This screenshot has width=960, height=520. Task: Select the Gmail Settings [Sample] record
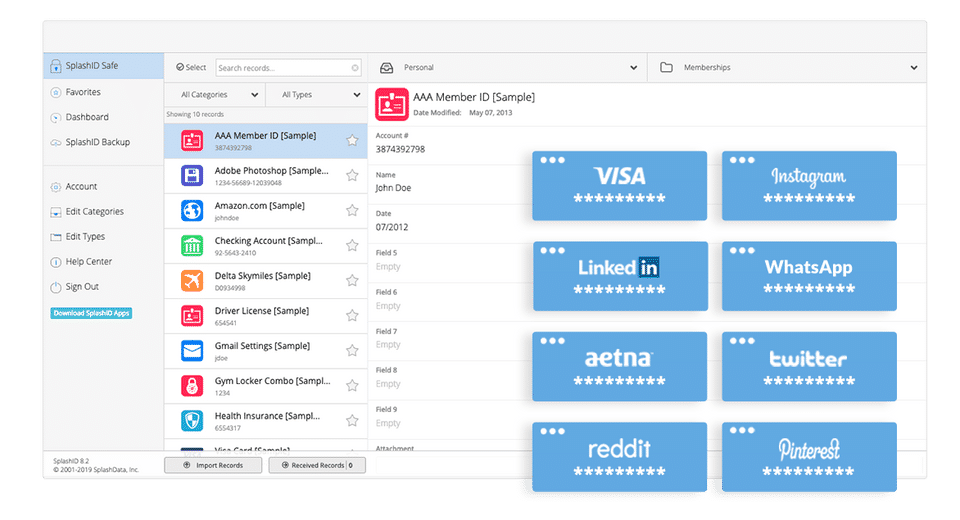pyautogui.click(x=265, y=351)
